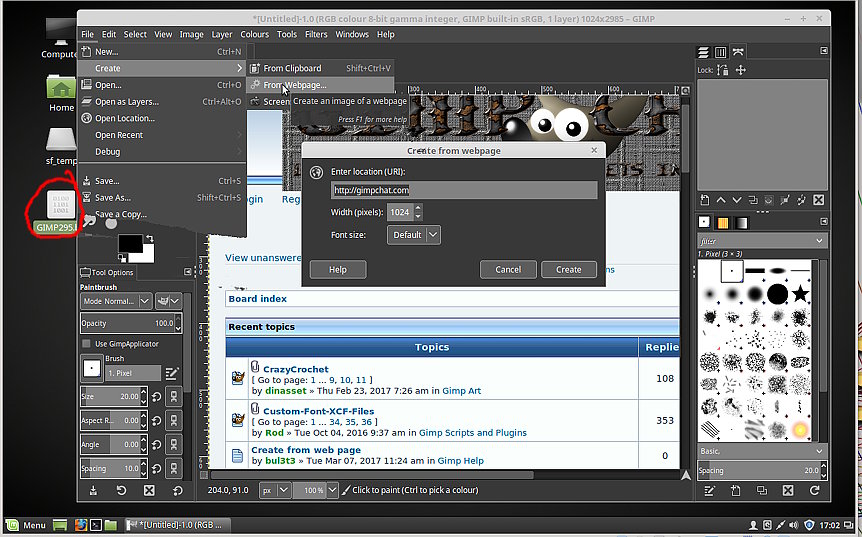Click the black foreground colour swatch
The width and height of the screenshot is (862, 537).
click(130, 243)
